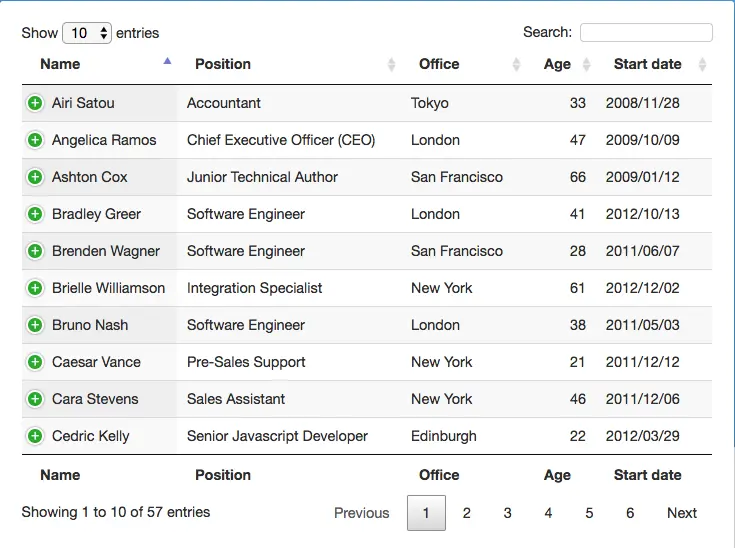Expand Airi Satou row details
Viewport: 735px width, 548px height.
pos(35,103)
